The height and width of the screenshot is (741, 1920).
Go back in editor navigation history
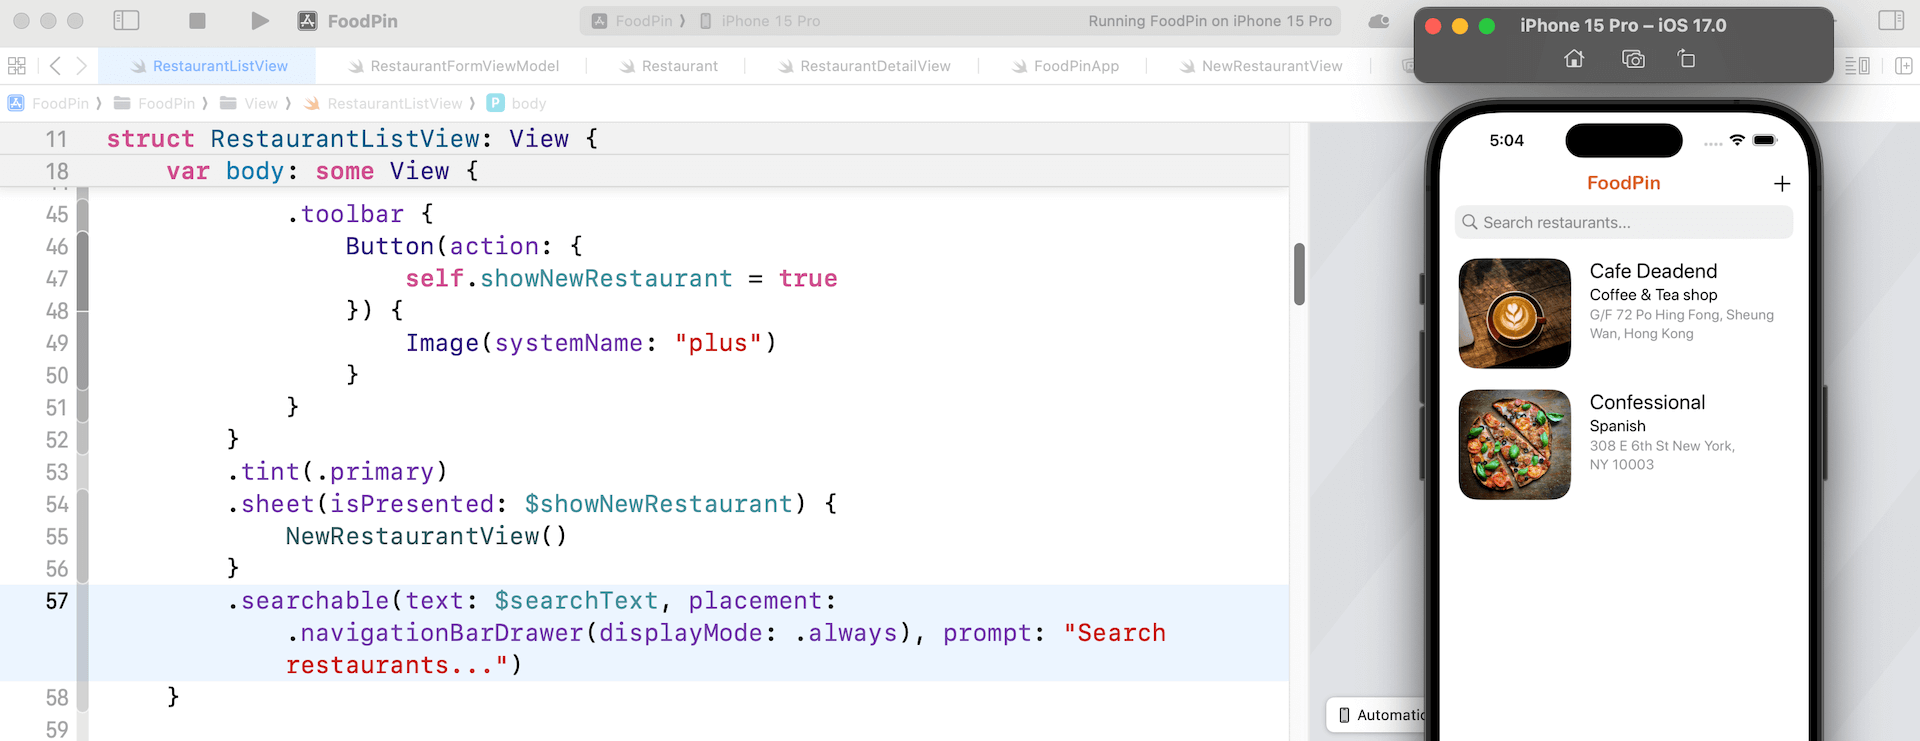tap(56, 66)
